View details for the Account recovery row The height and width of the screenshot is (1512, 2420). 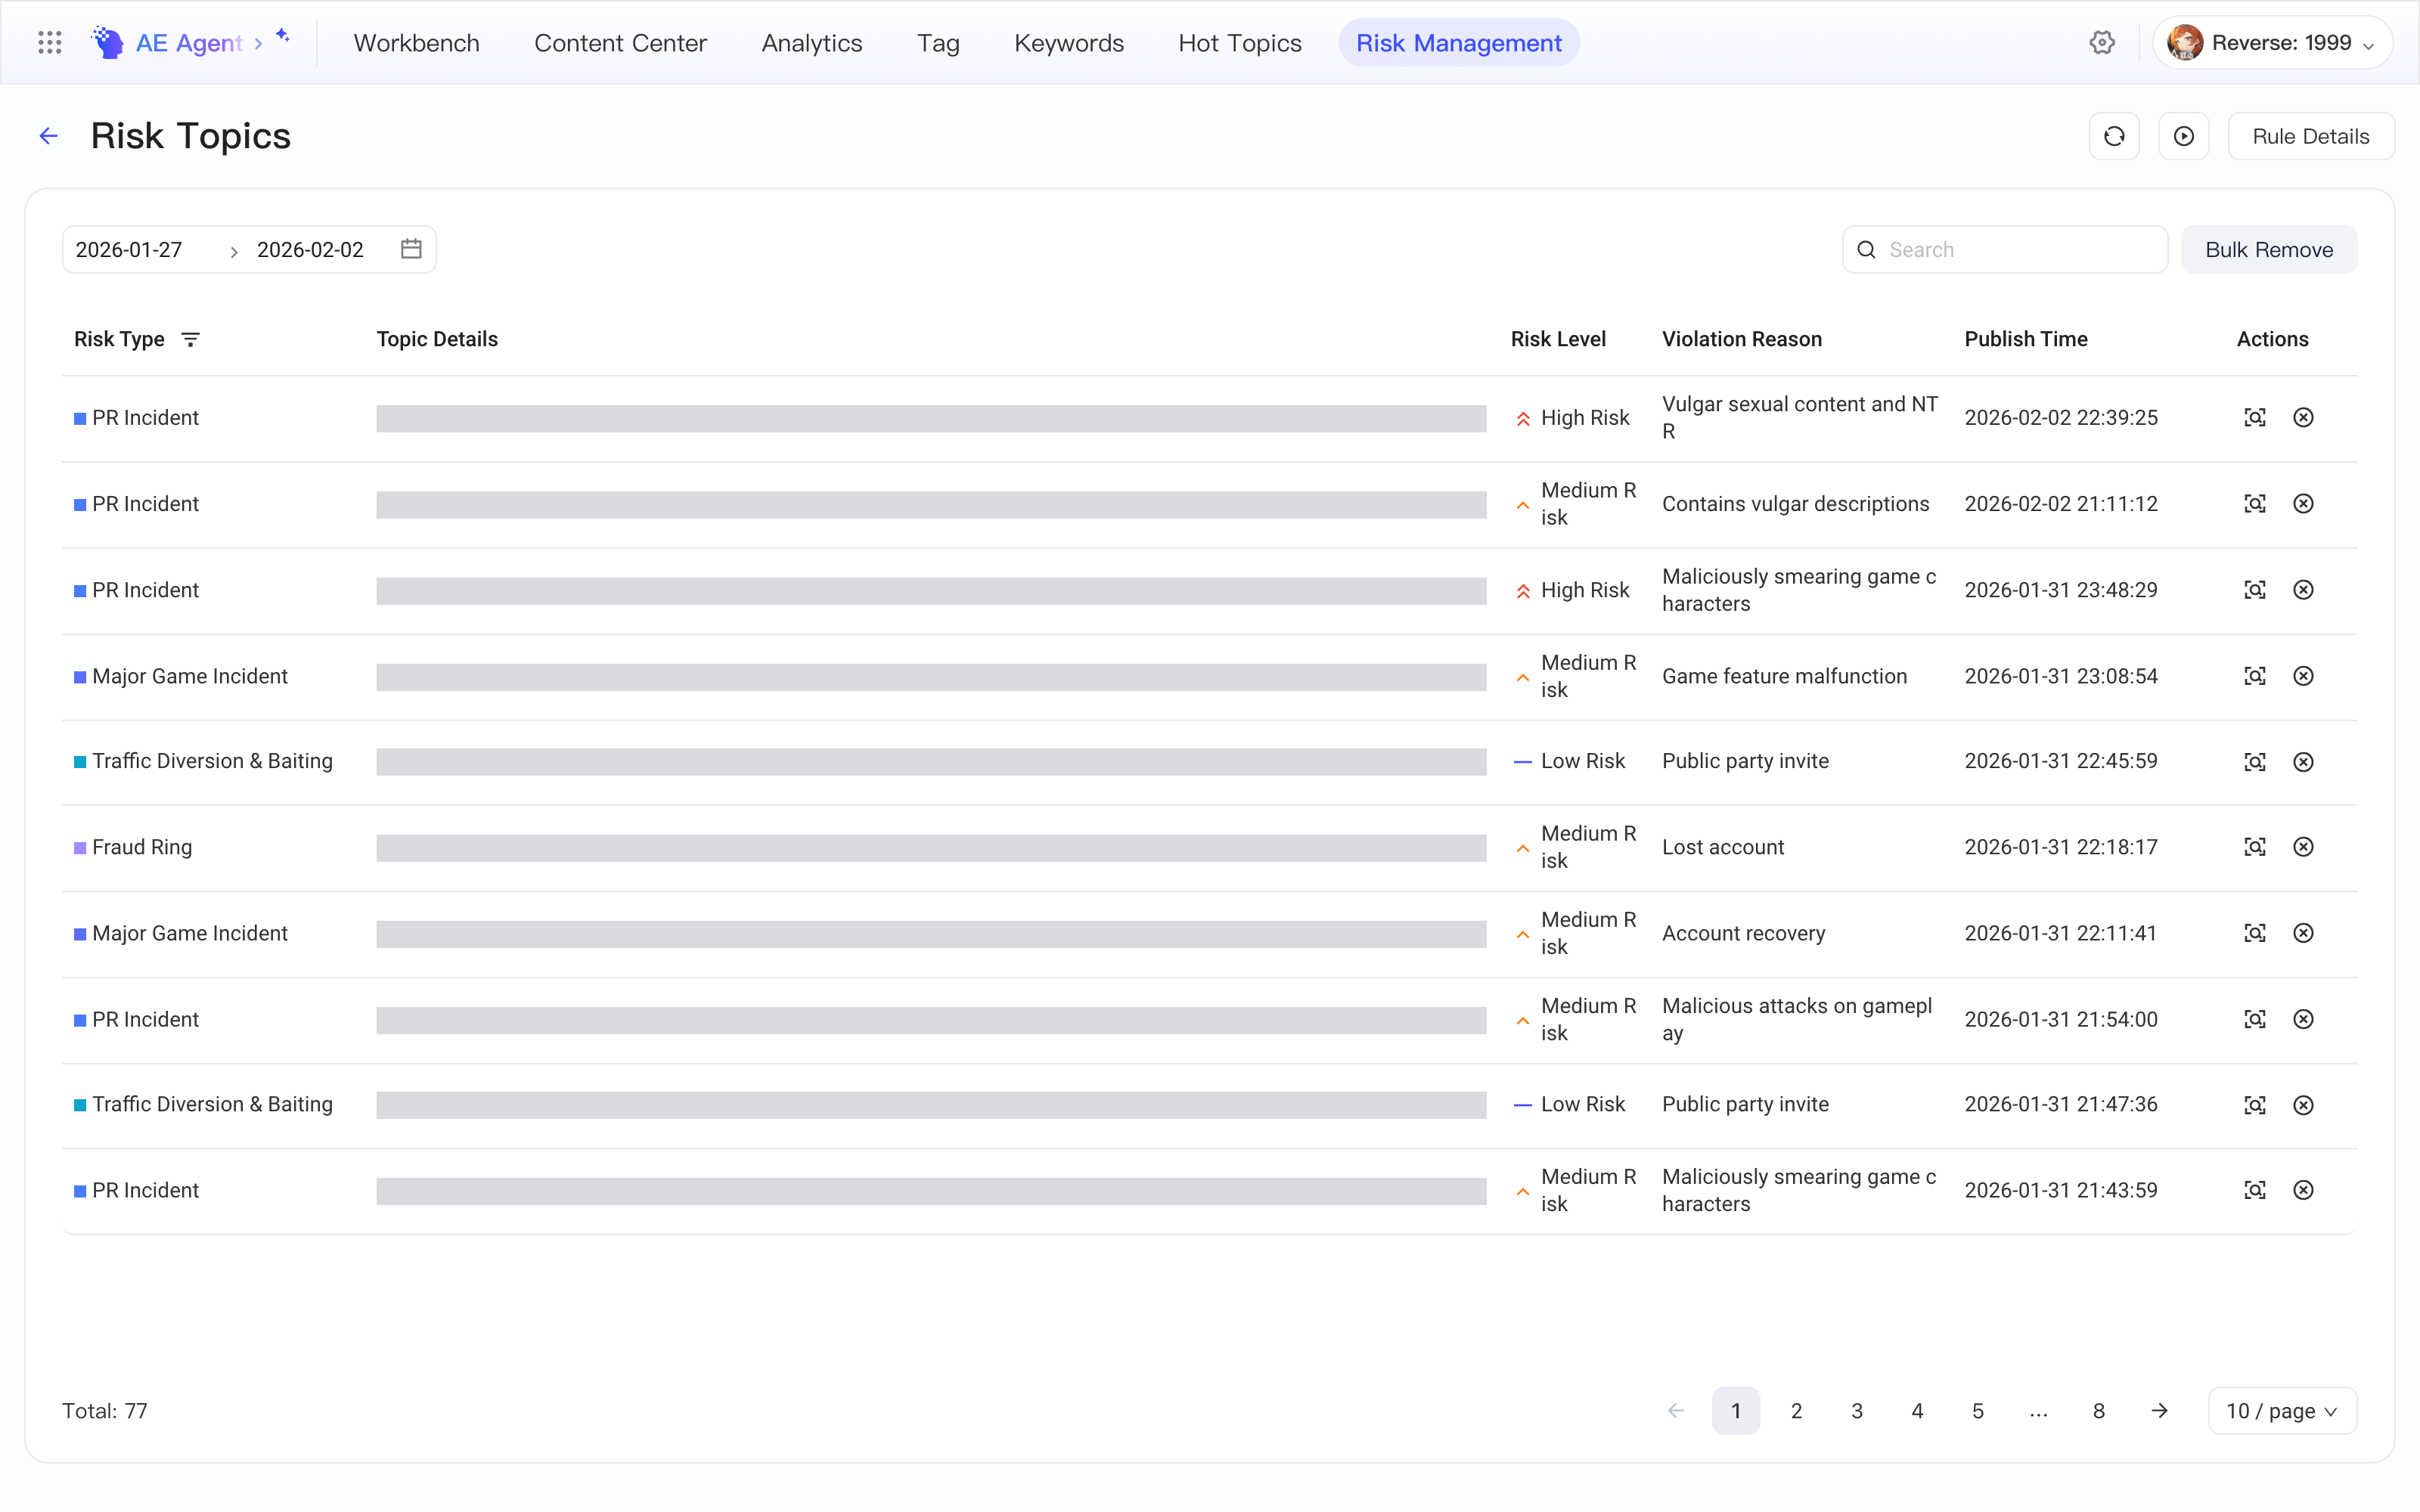click(x=2255, y=933)
